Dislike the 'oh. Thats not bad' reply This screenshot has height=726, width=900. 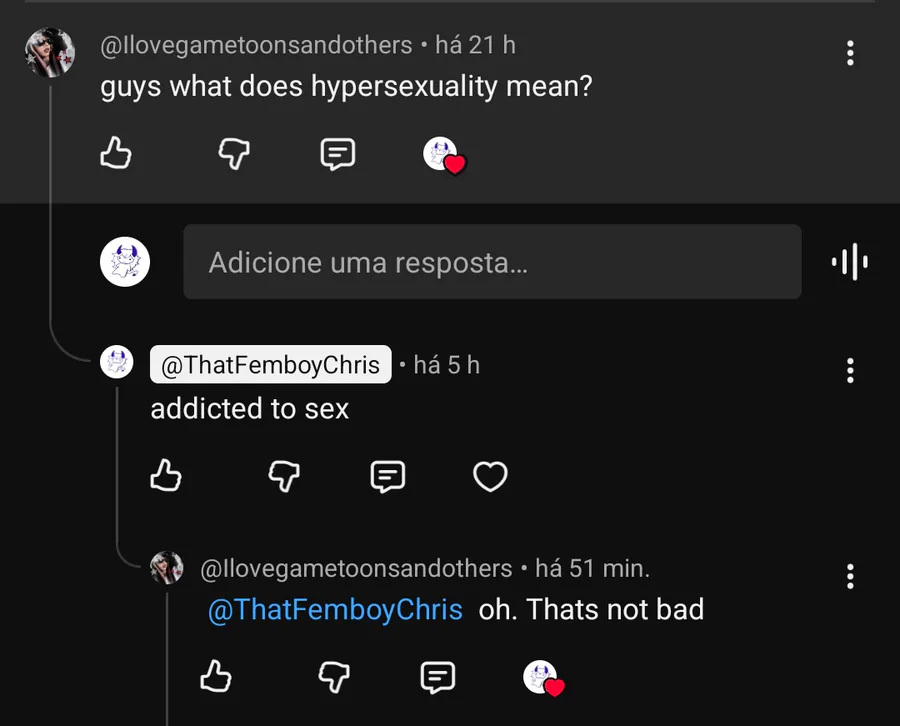334,677
